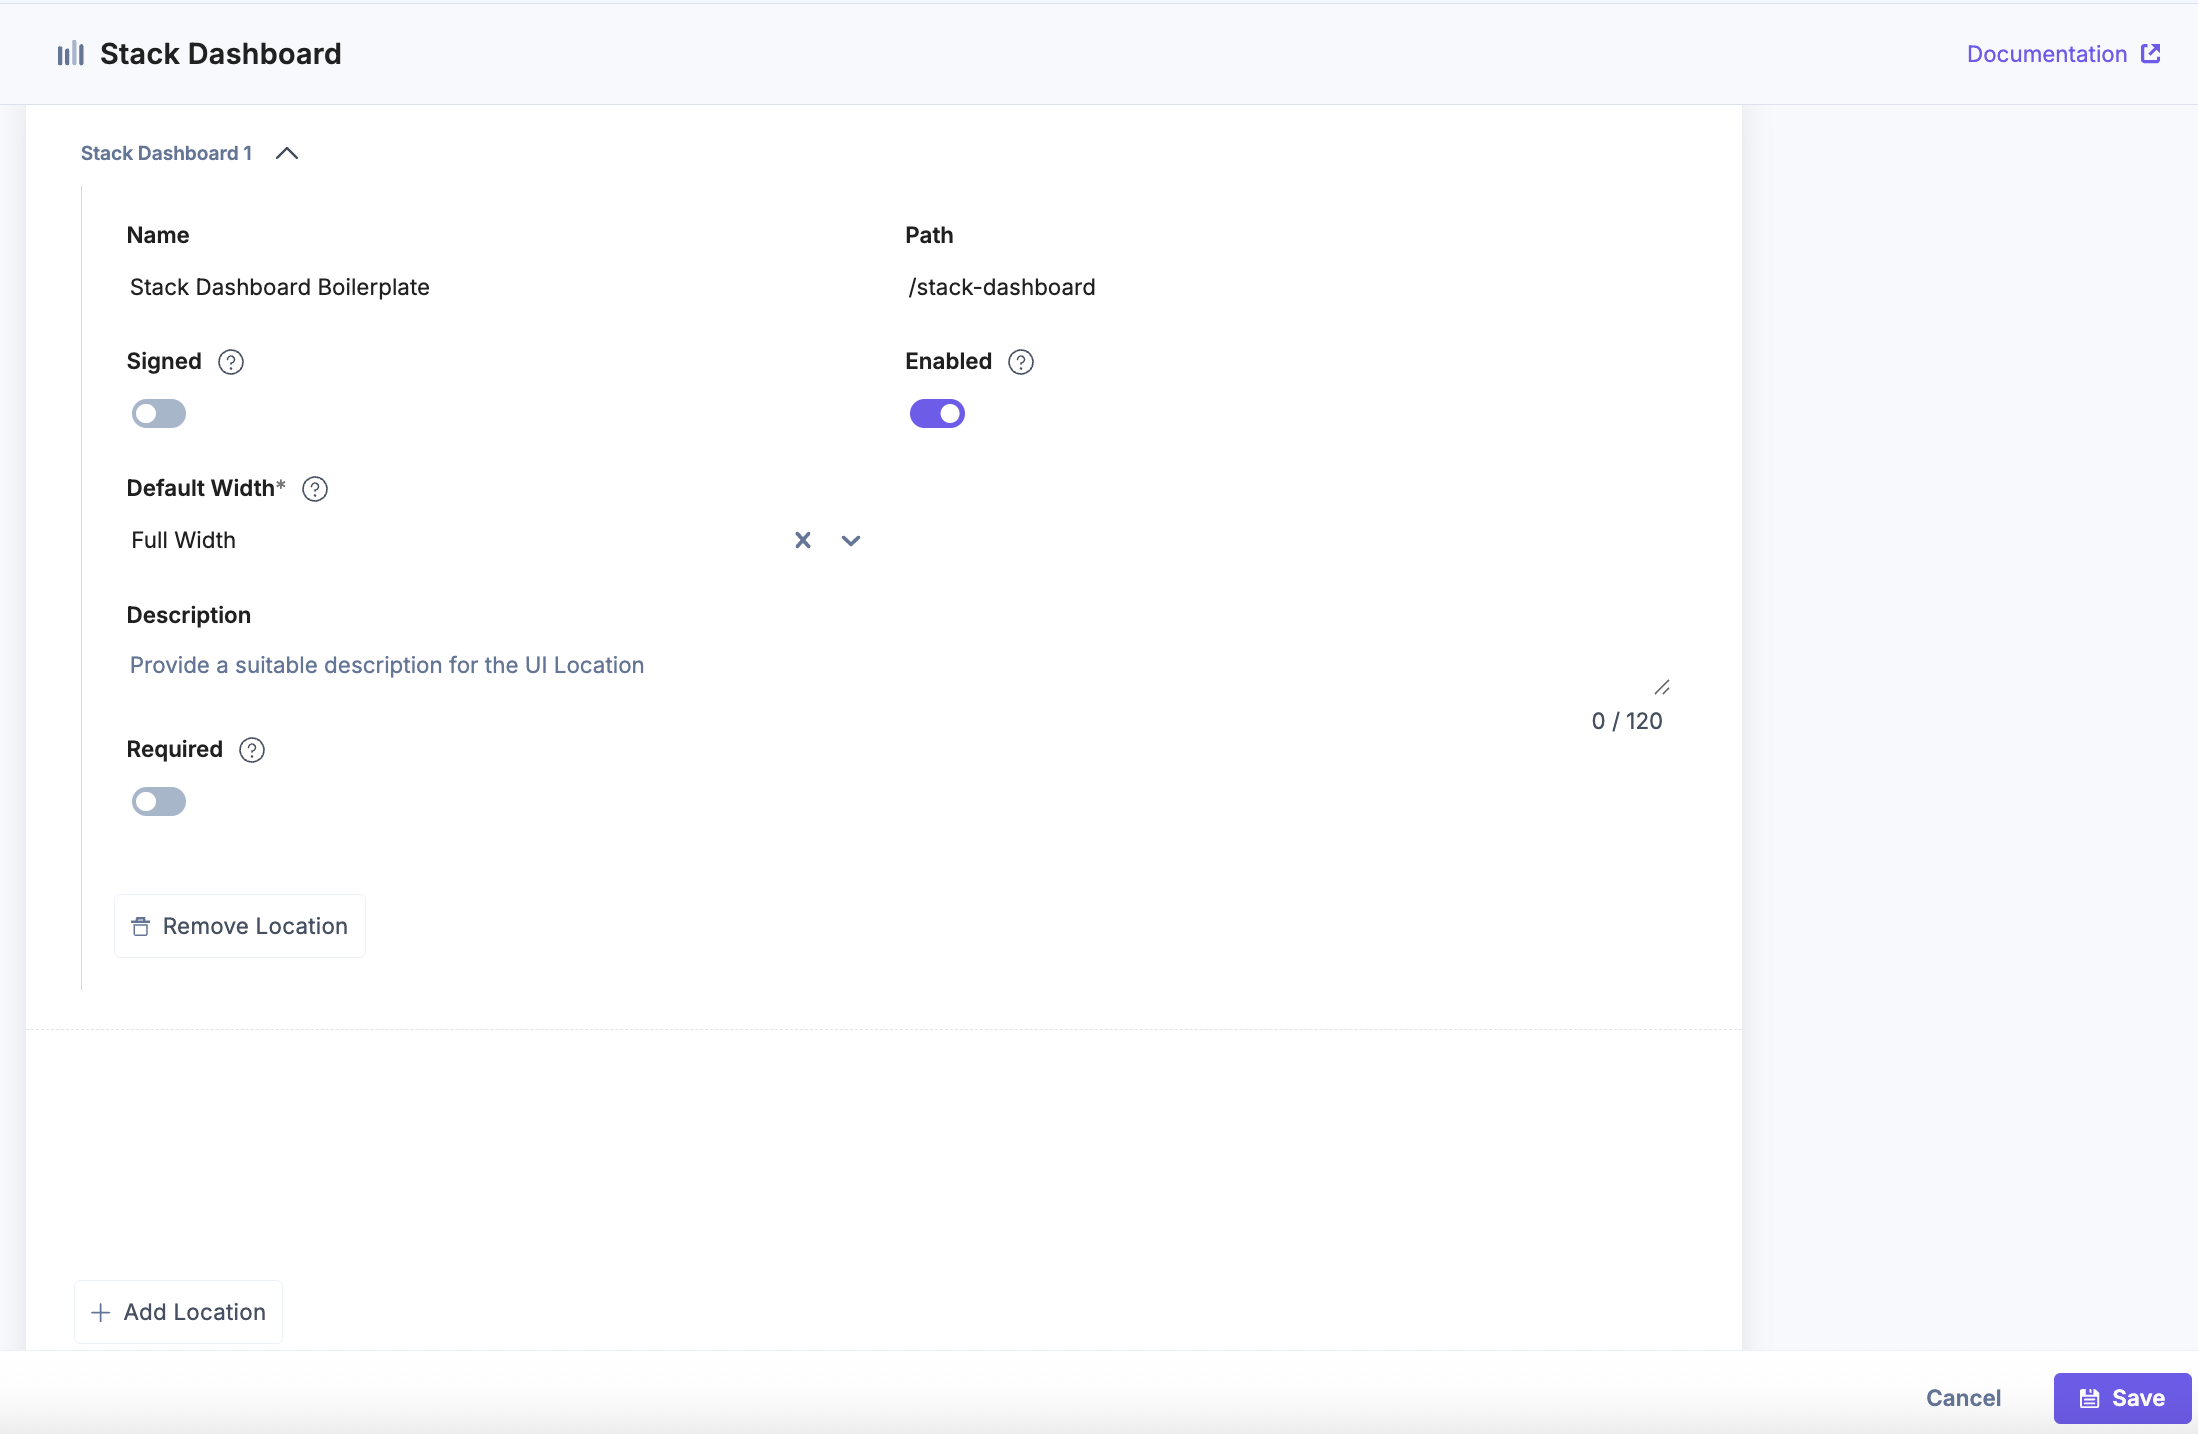Viewport: 2198px width, 1434px height.
Task: Turn on the Required toggle
Action: 158,801
